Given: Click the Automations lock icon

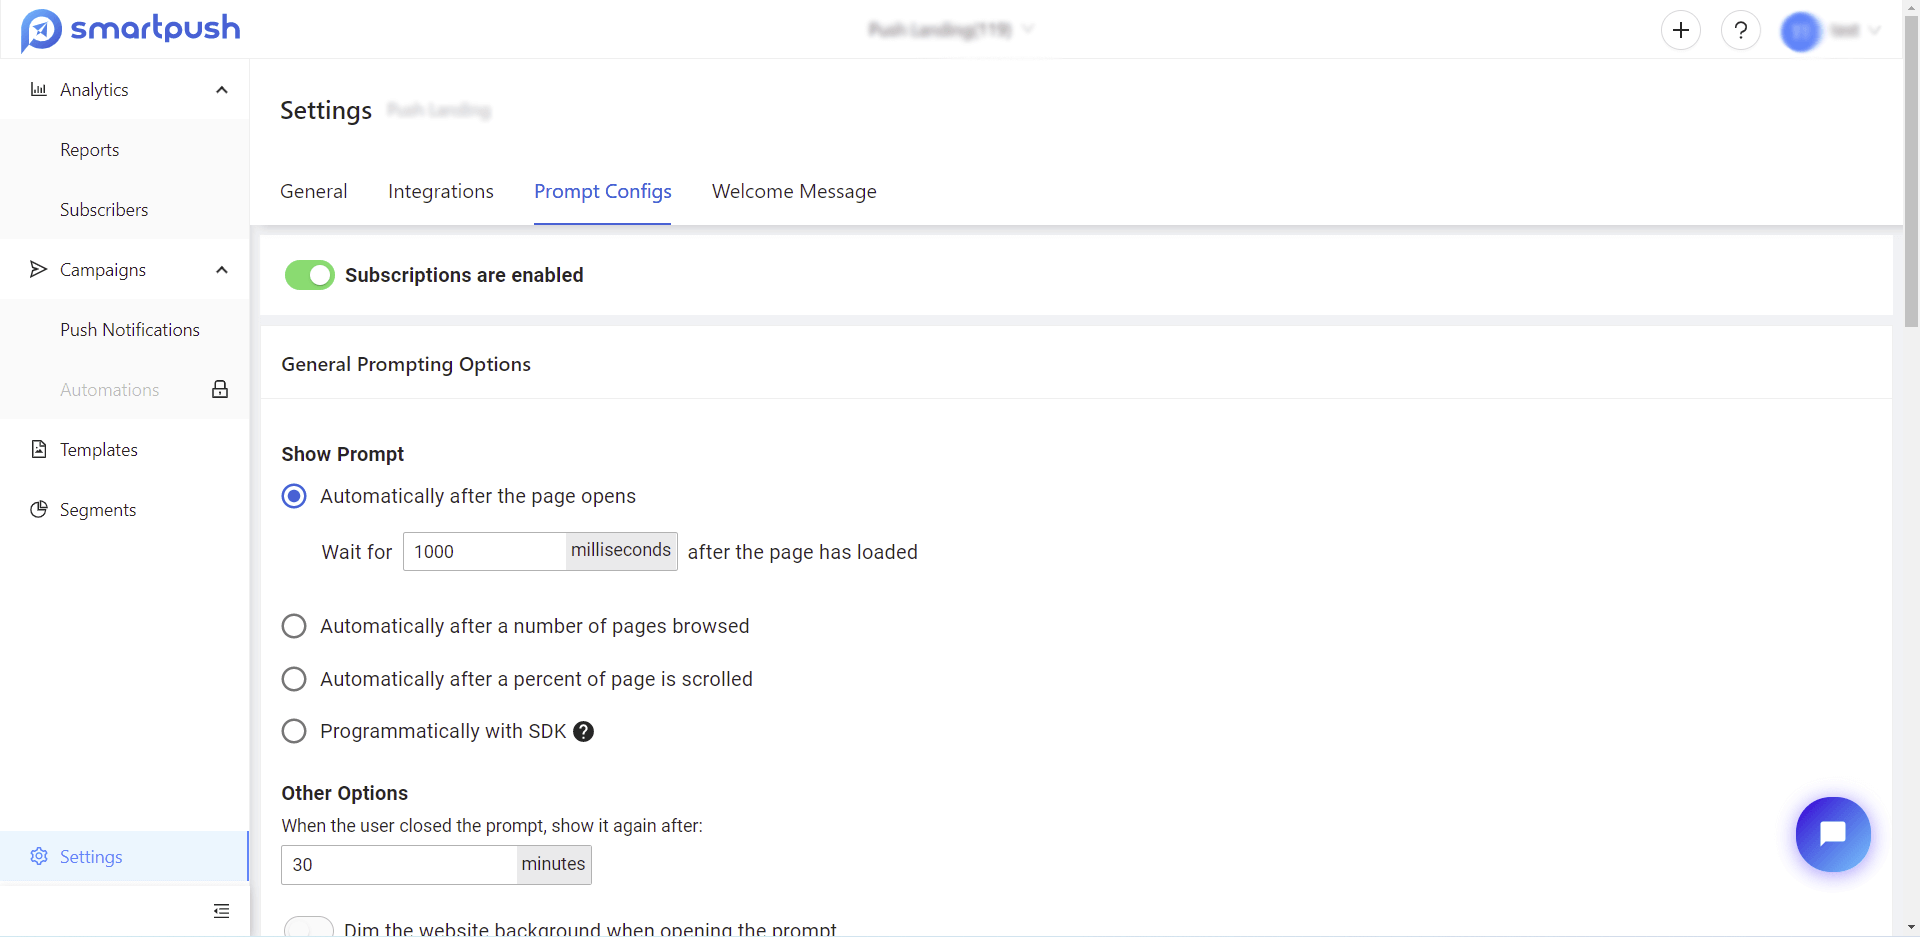Looking at the screenshot, I should pyautogui.click(x=220, y=389).
